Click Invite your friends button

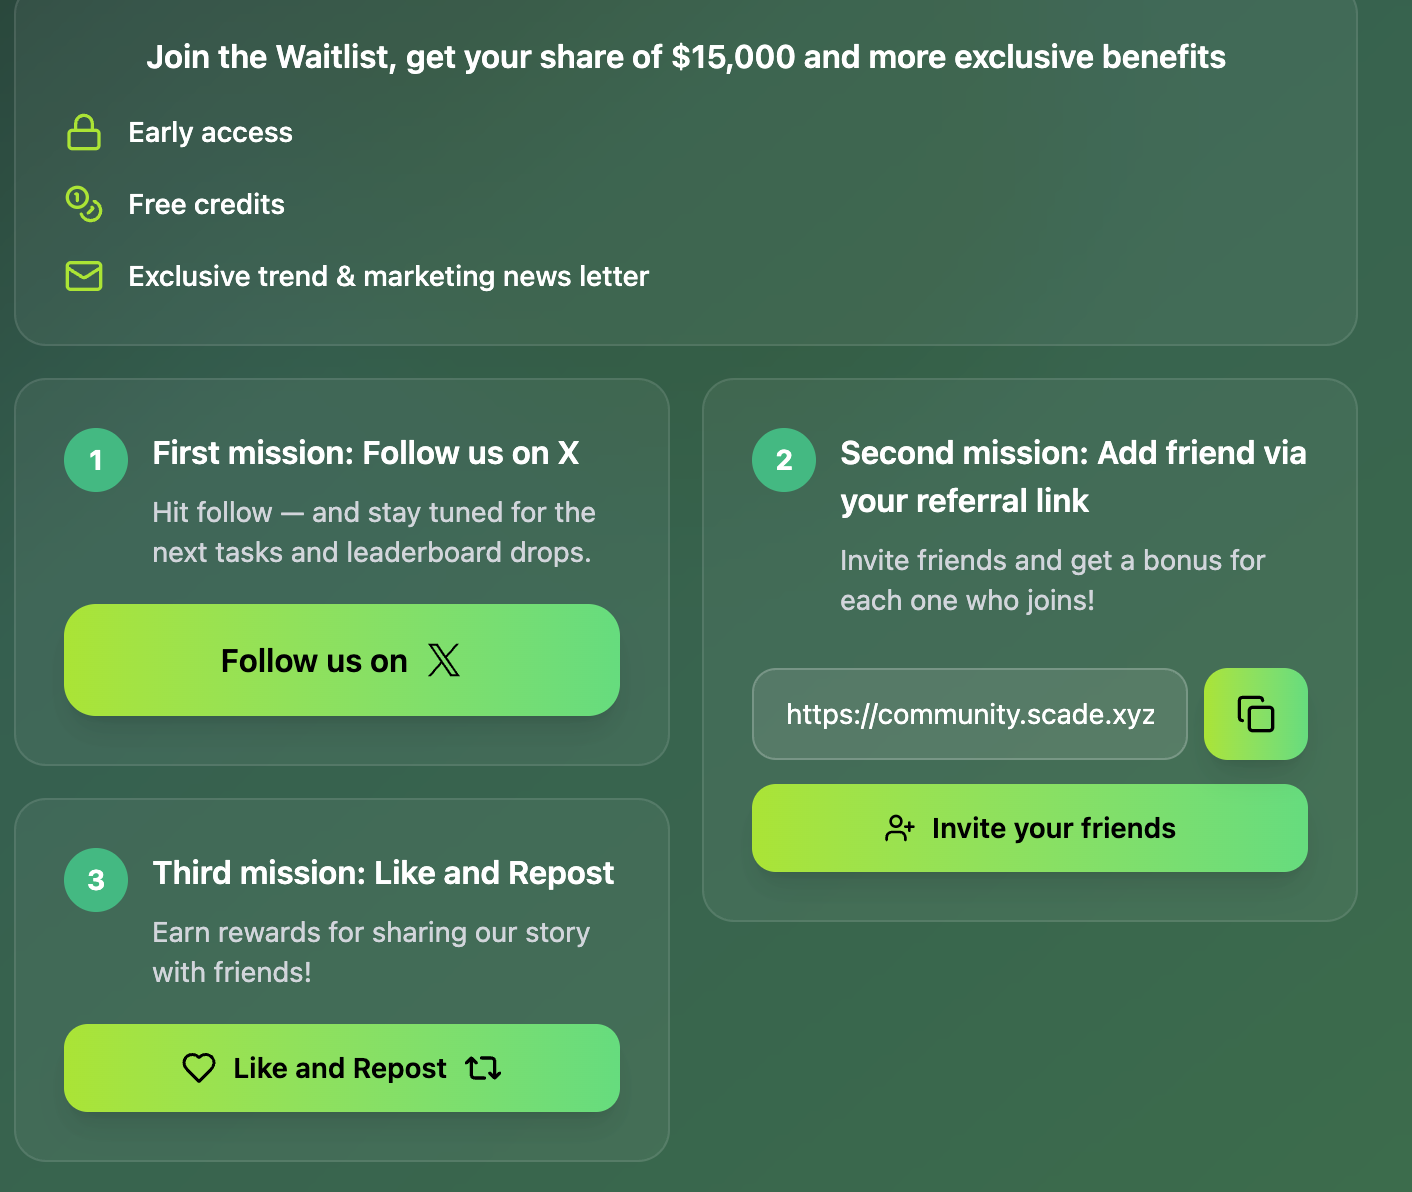click(x=1030, y=828)
